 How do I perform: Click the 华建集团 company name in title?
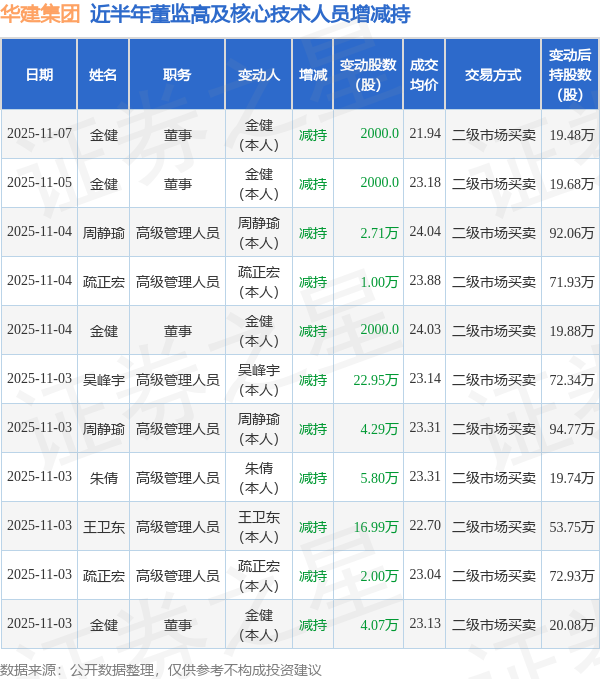click(40, 14)
